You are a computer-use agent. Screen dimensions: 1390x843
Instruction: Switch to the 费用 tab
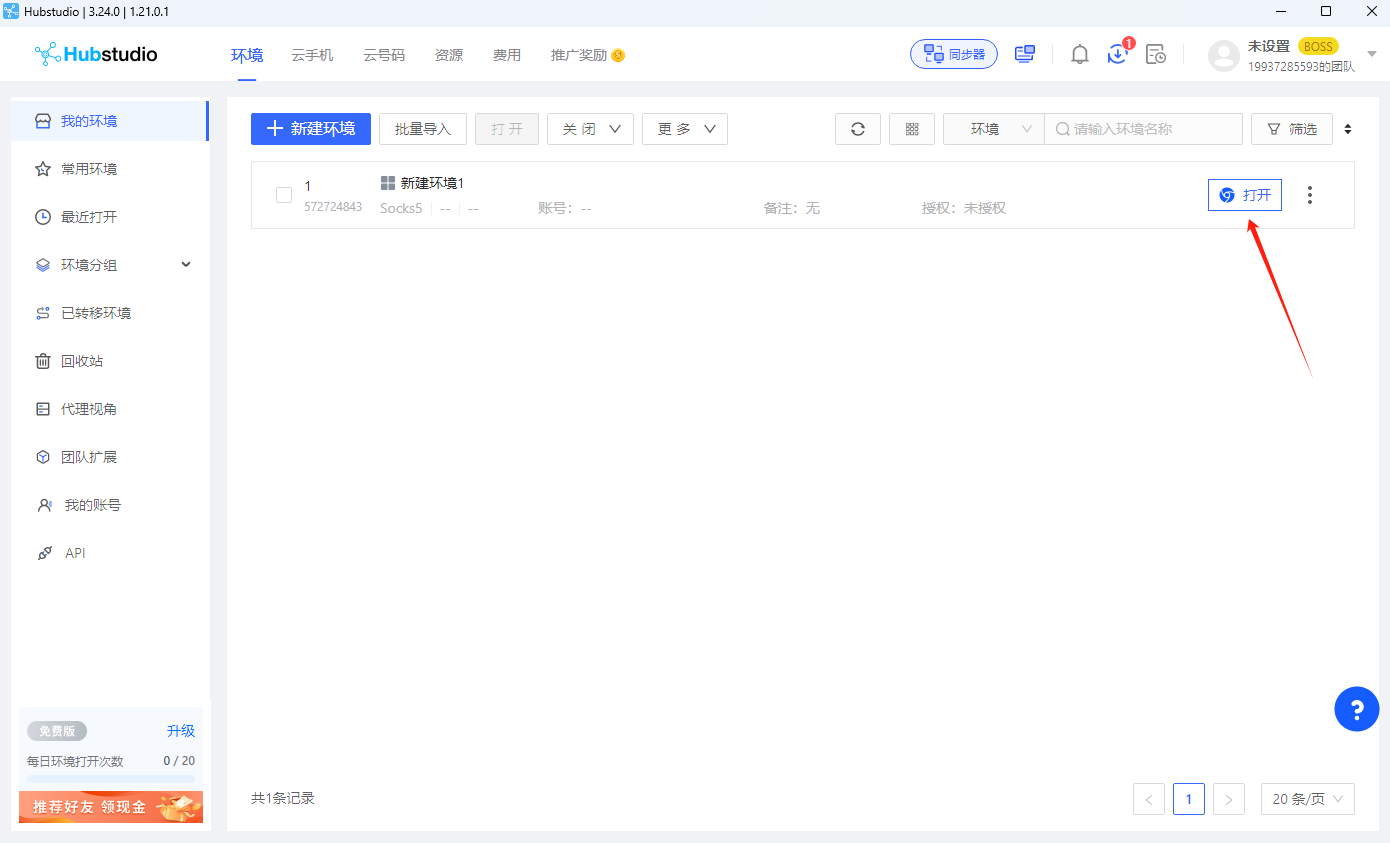507,55
